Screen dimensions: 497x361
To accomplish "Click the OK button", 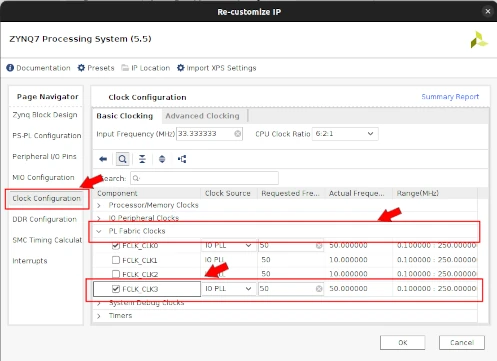I will click(402, 343).
